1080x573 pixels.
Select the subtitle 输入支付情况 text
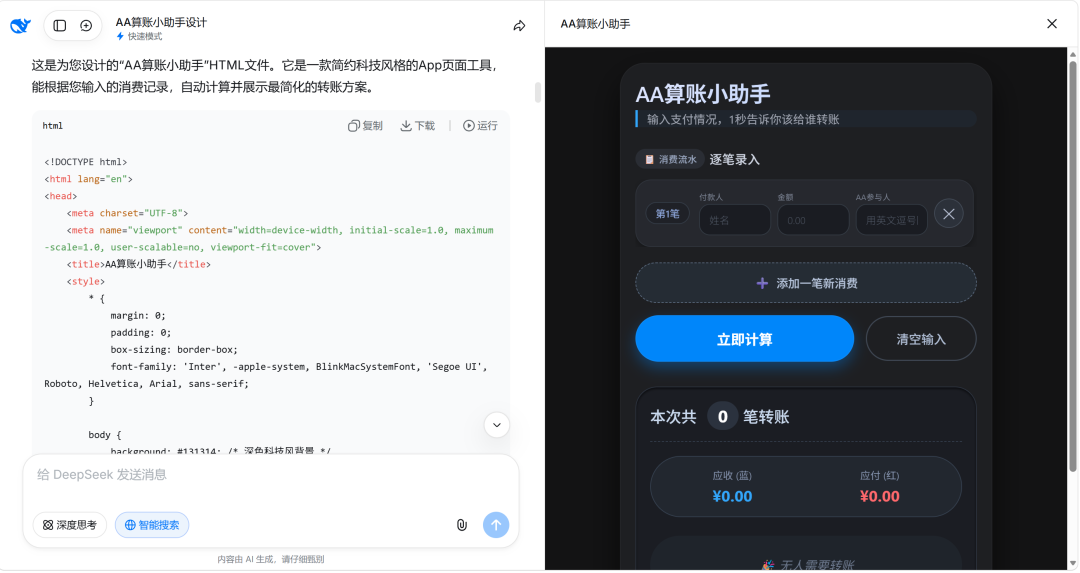tap(743, 120)
